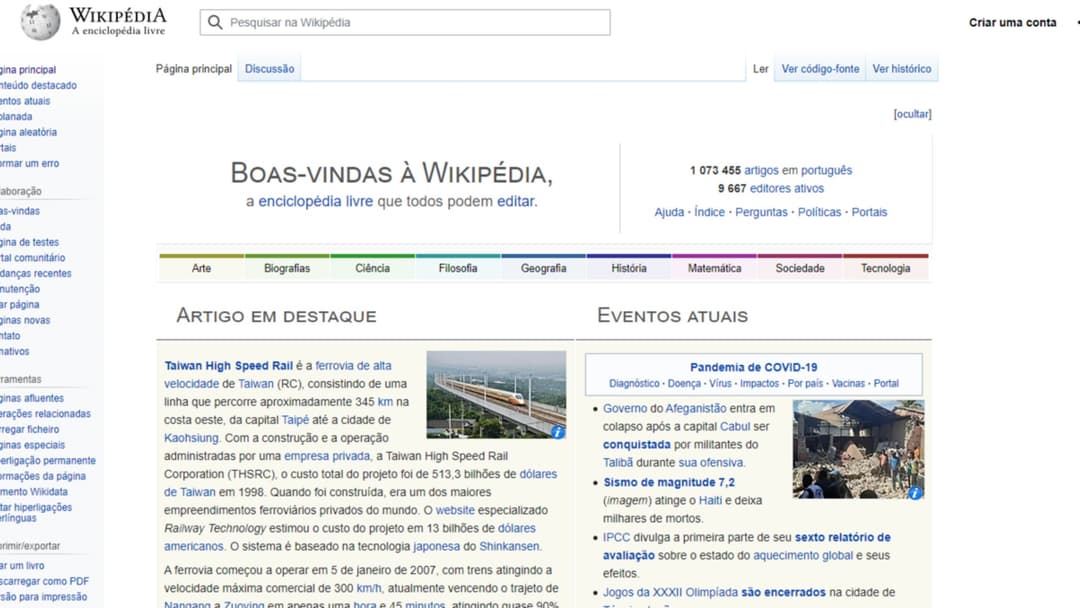Follow the Haiti link
1080x608 pixels.
click(710, 501)
